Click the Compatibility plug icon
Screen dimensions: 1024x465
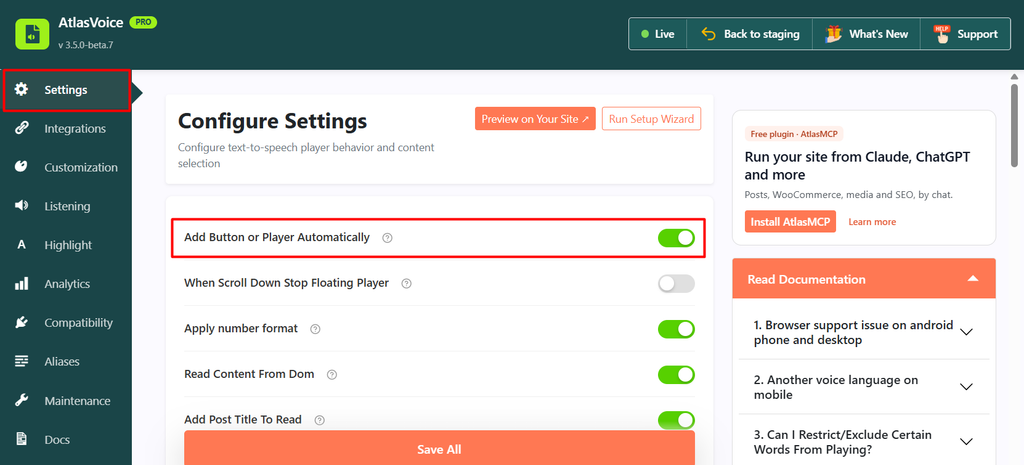point(22,323)
